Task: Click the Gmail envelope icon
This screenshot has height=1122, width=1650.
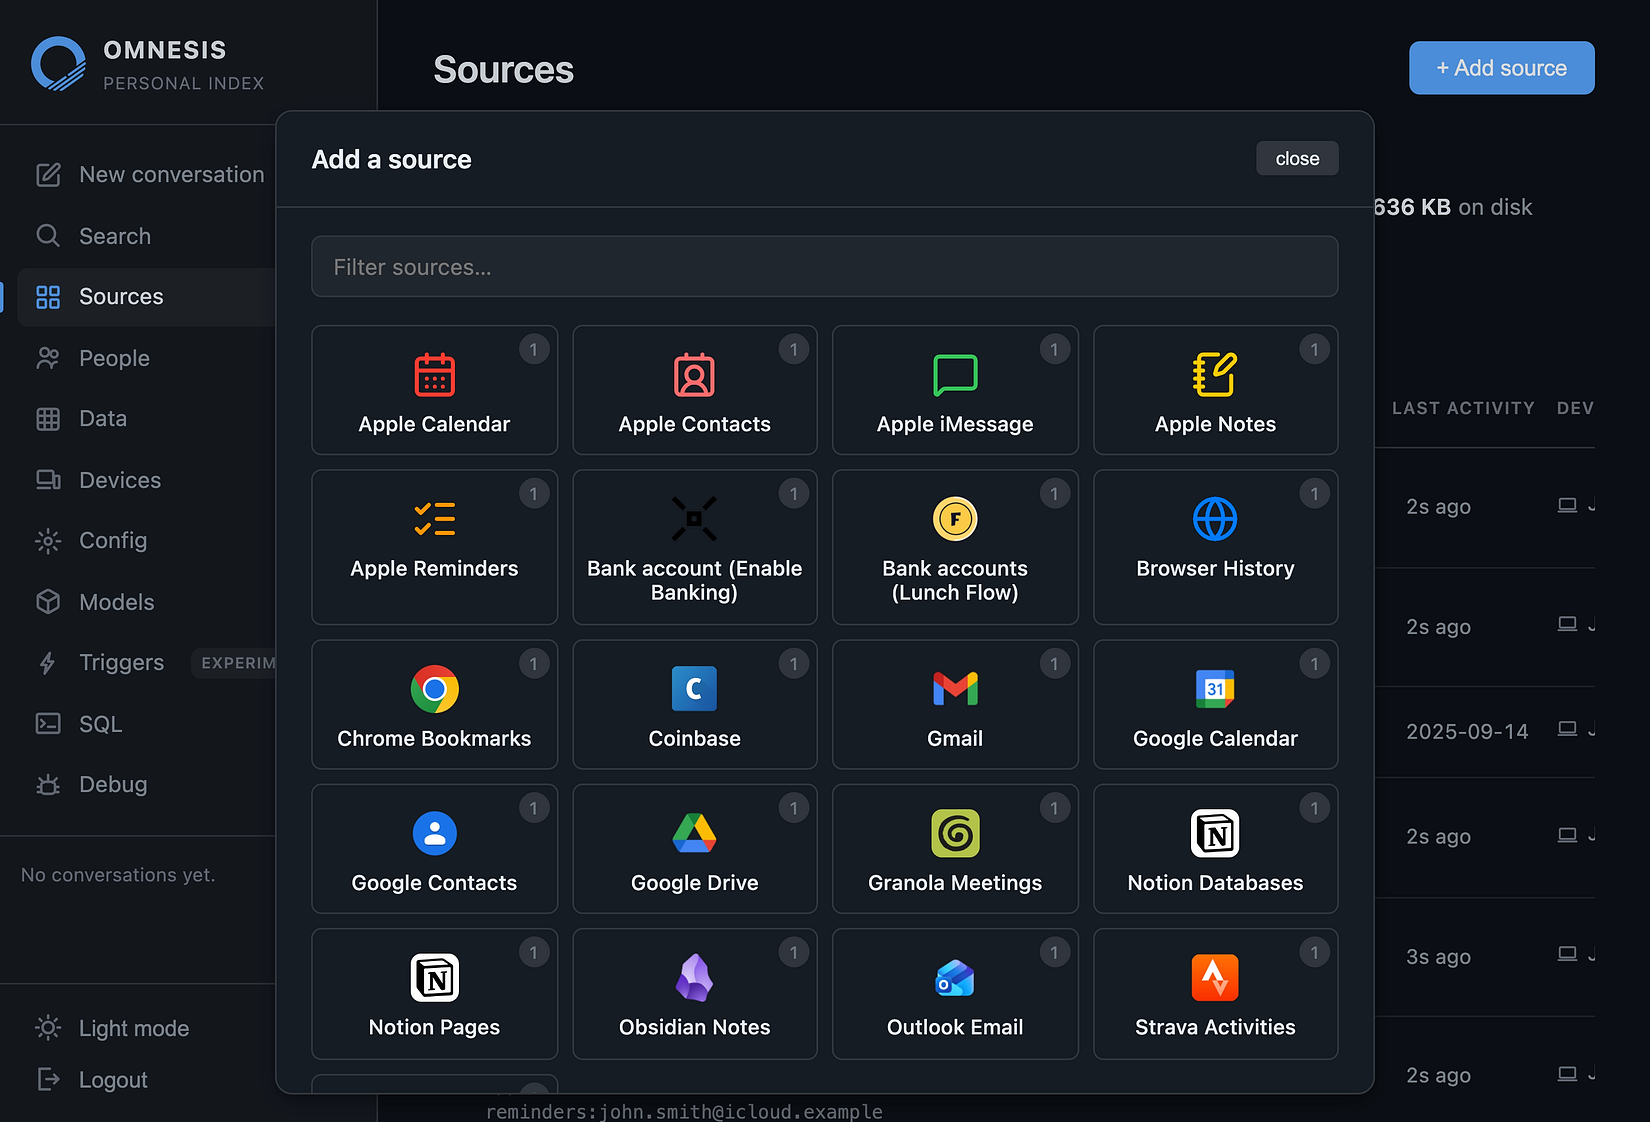Action: tap(955, 689)
